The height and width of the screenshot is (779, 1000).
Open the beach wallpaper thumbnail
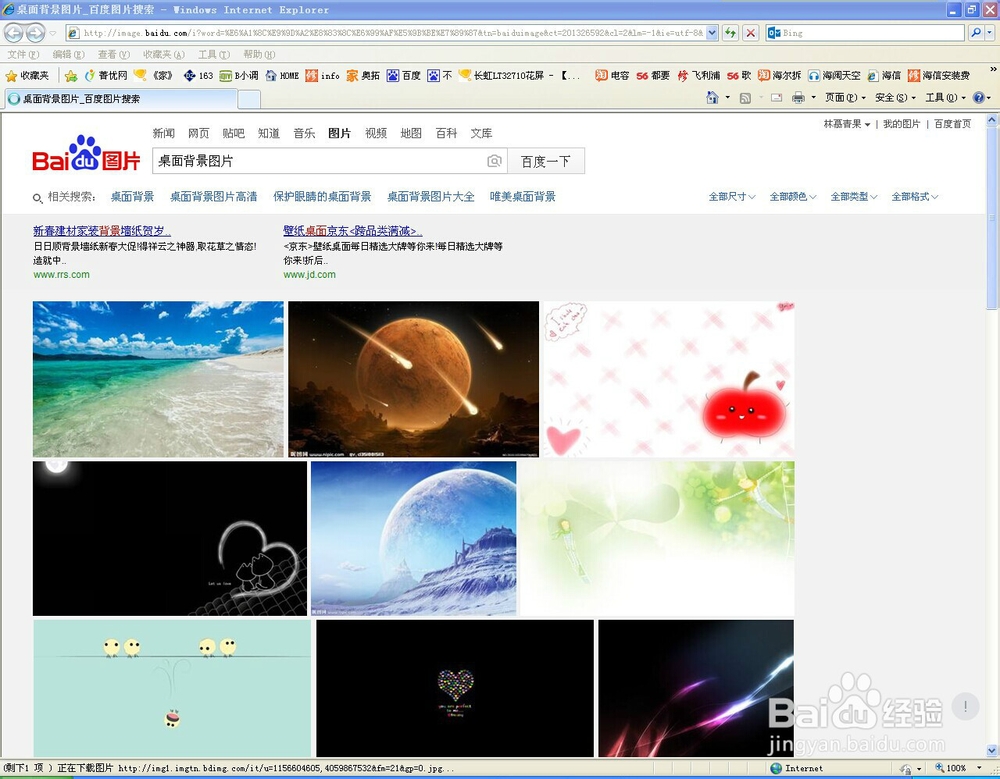tap(158, 379)
